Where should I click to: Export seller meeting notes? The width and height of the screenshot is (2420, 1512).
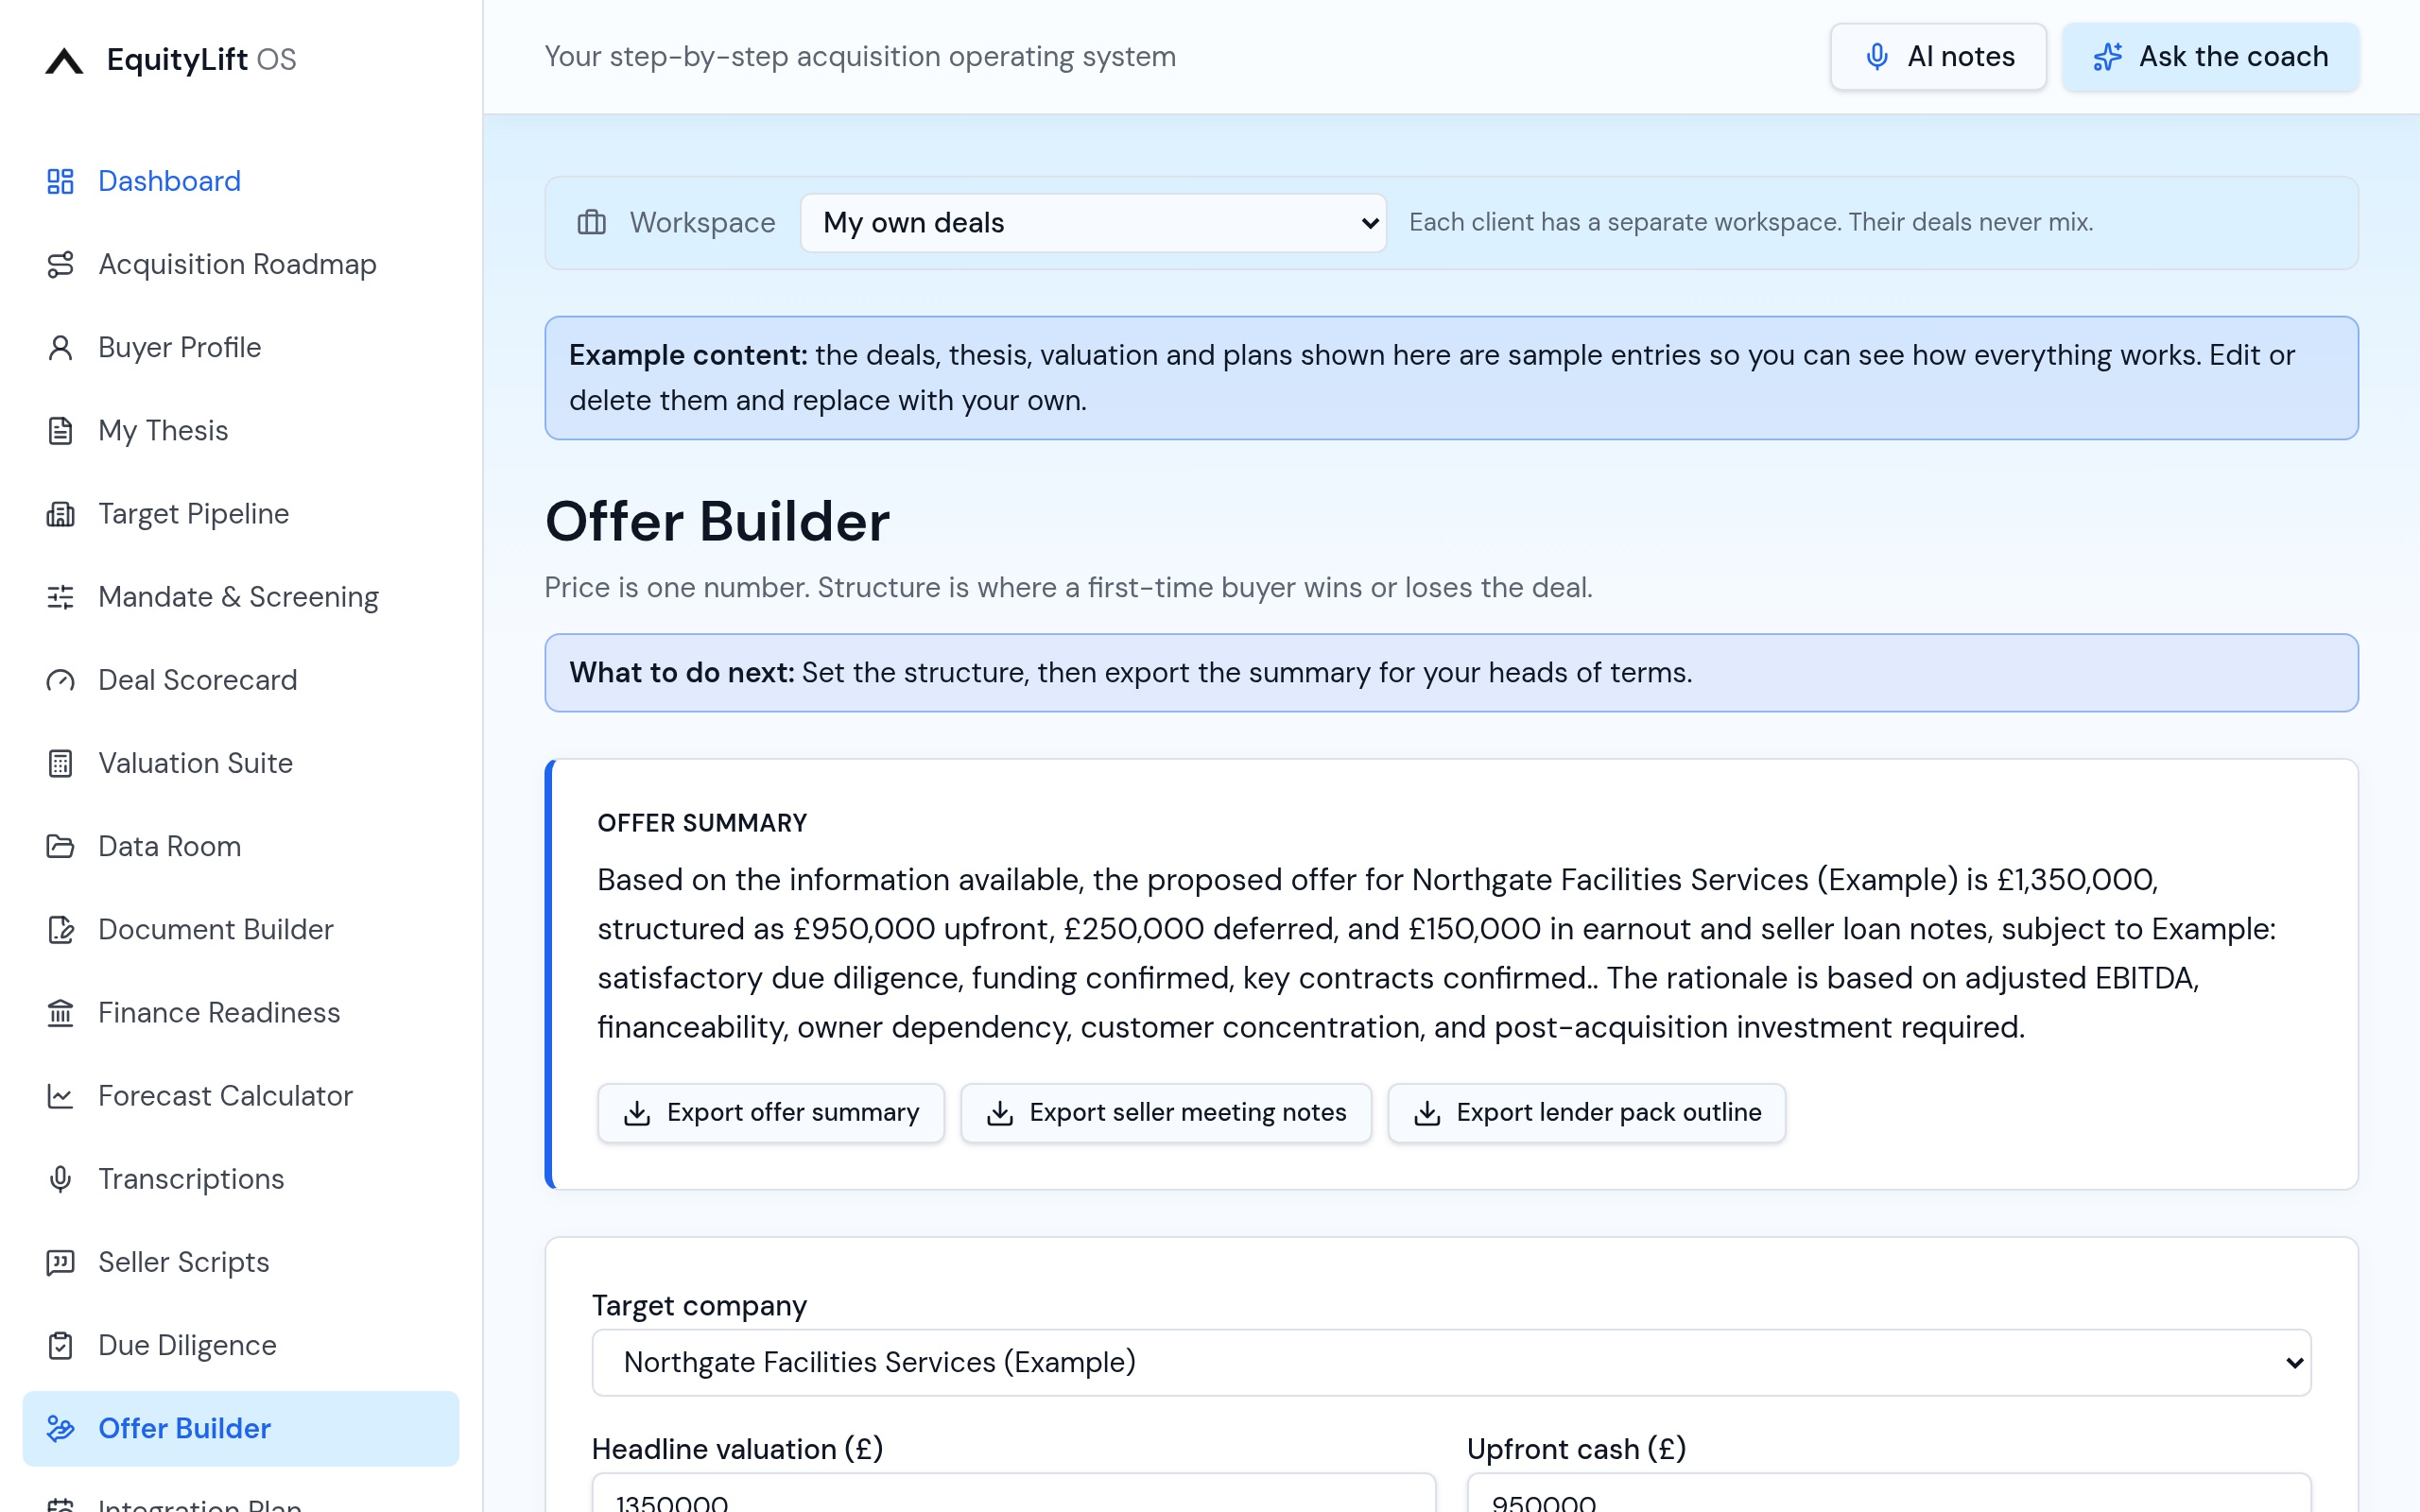[x=1166, y=1113]
